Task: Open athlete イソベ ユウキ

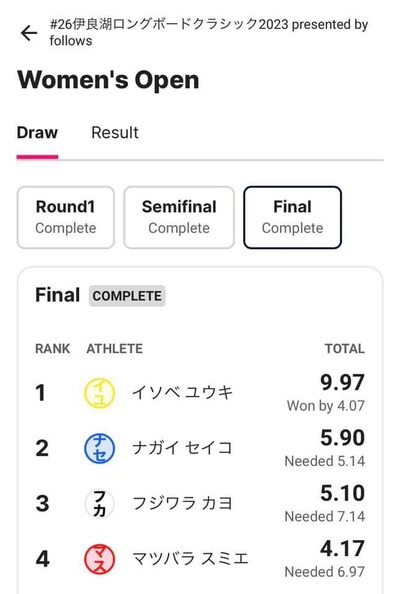Action: click(x=182, y=392)
